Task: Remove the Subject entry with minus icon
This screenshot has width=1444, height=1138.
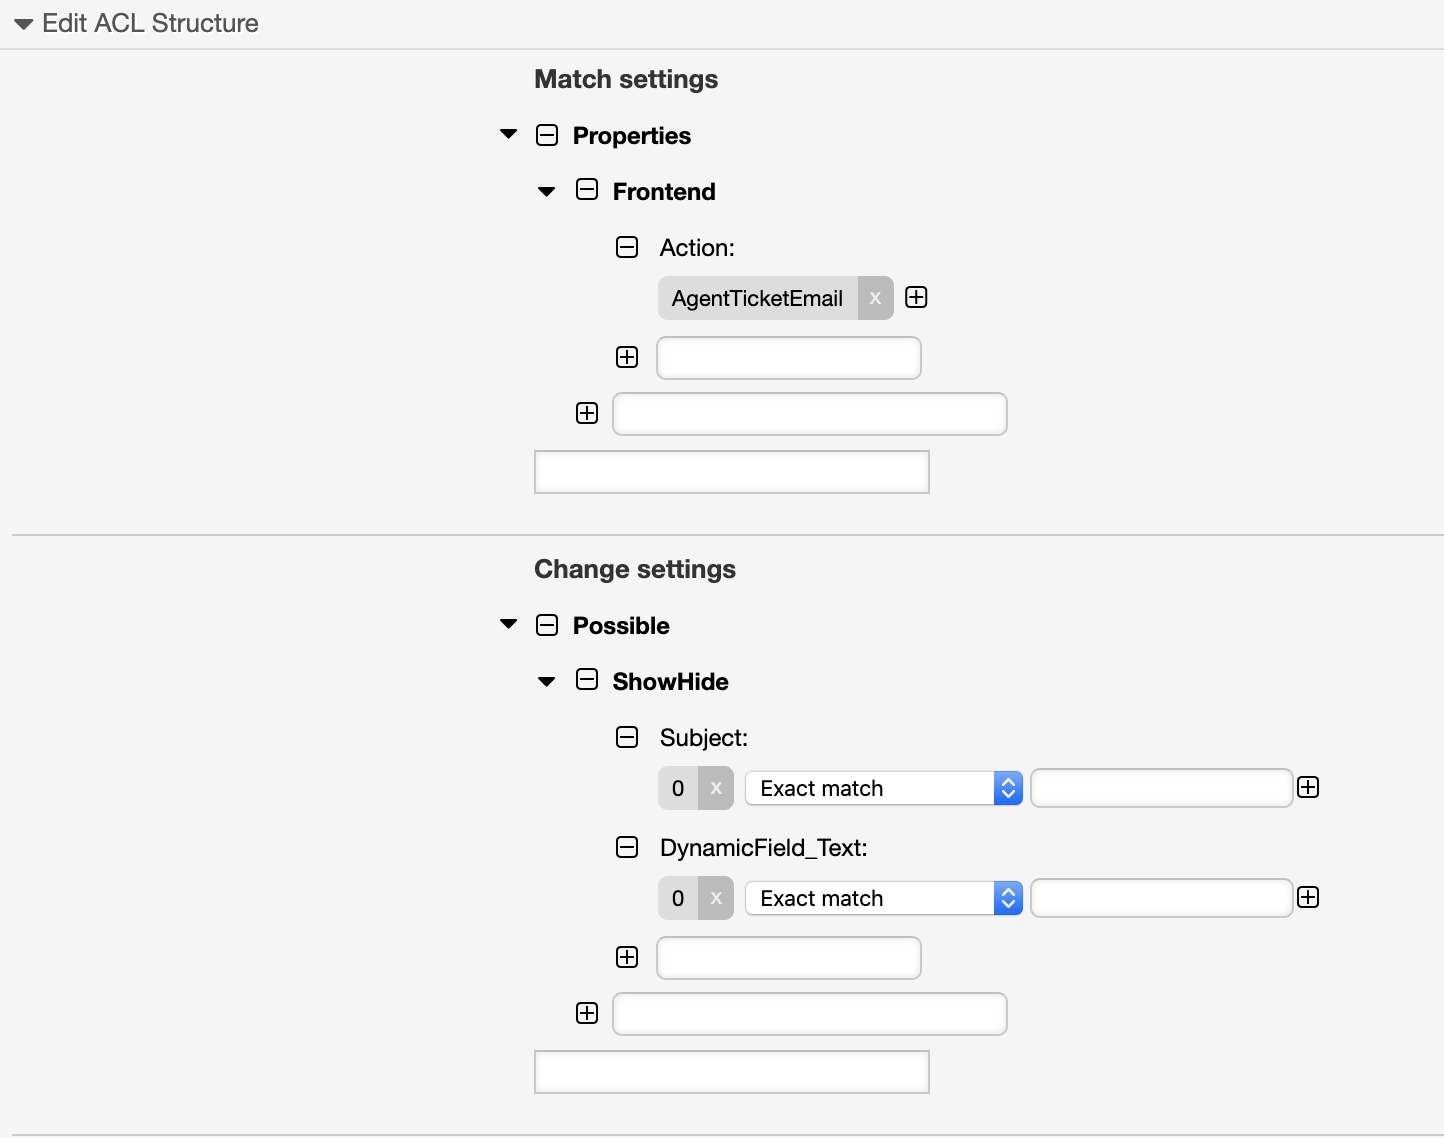Action: (x=627, y=737)
